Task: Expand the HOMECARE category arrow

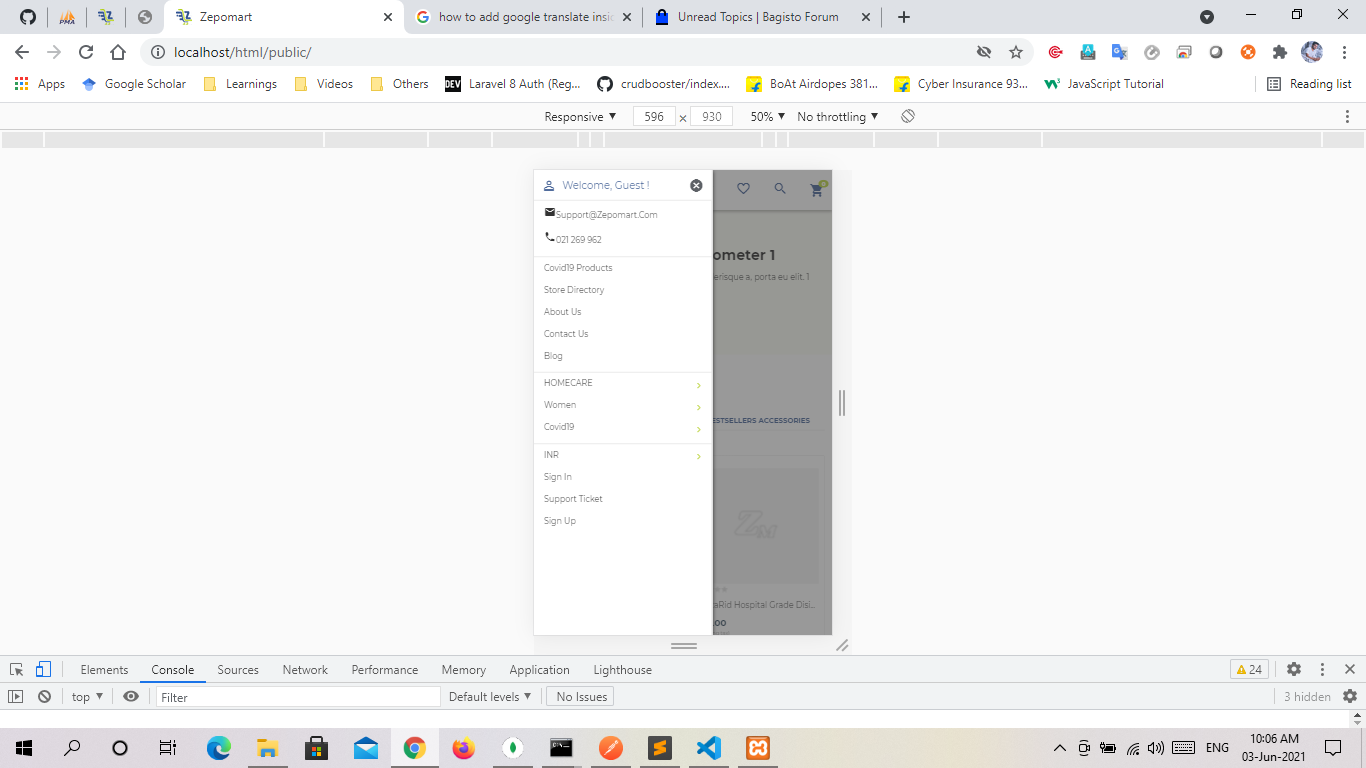Action: [698, 385]
